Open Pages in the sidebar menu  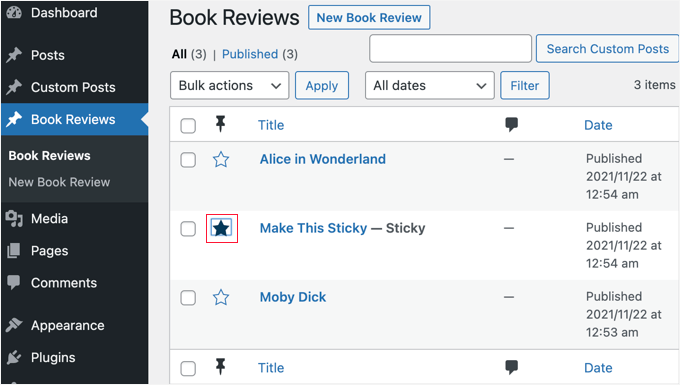pos(49,251)
